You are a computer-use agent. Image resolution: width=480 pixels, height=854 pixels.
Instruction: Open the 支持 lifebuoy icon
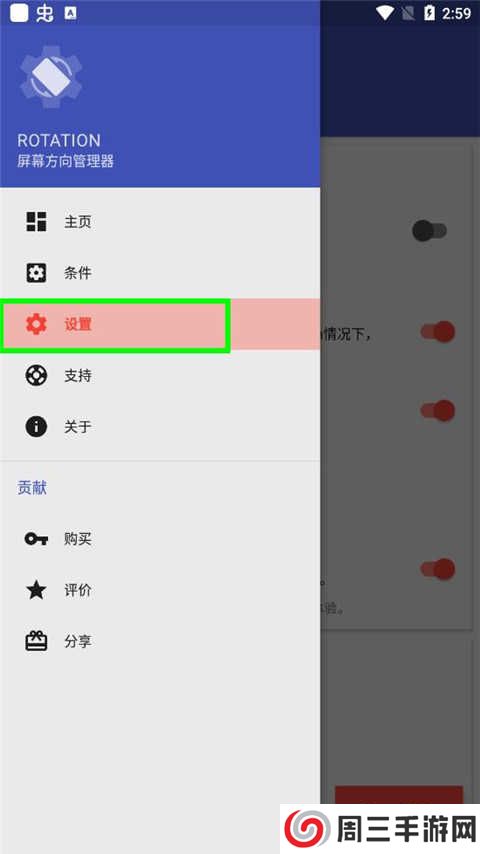click(37, 375)
